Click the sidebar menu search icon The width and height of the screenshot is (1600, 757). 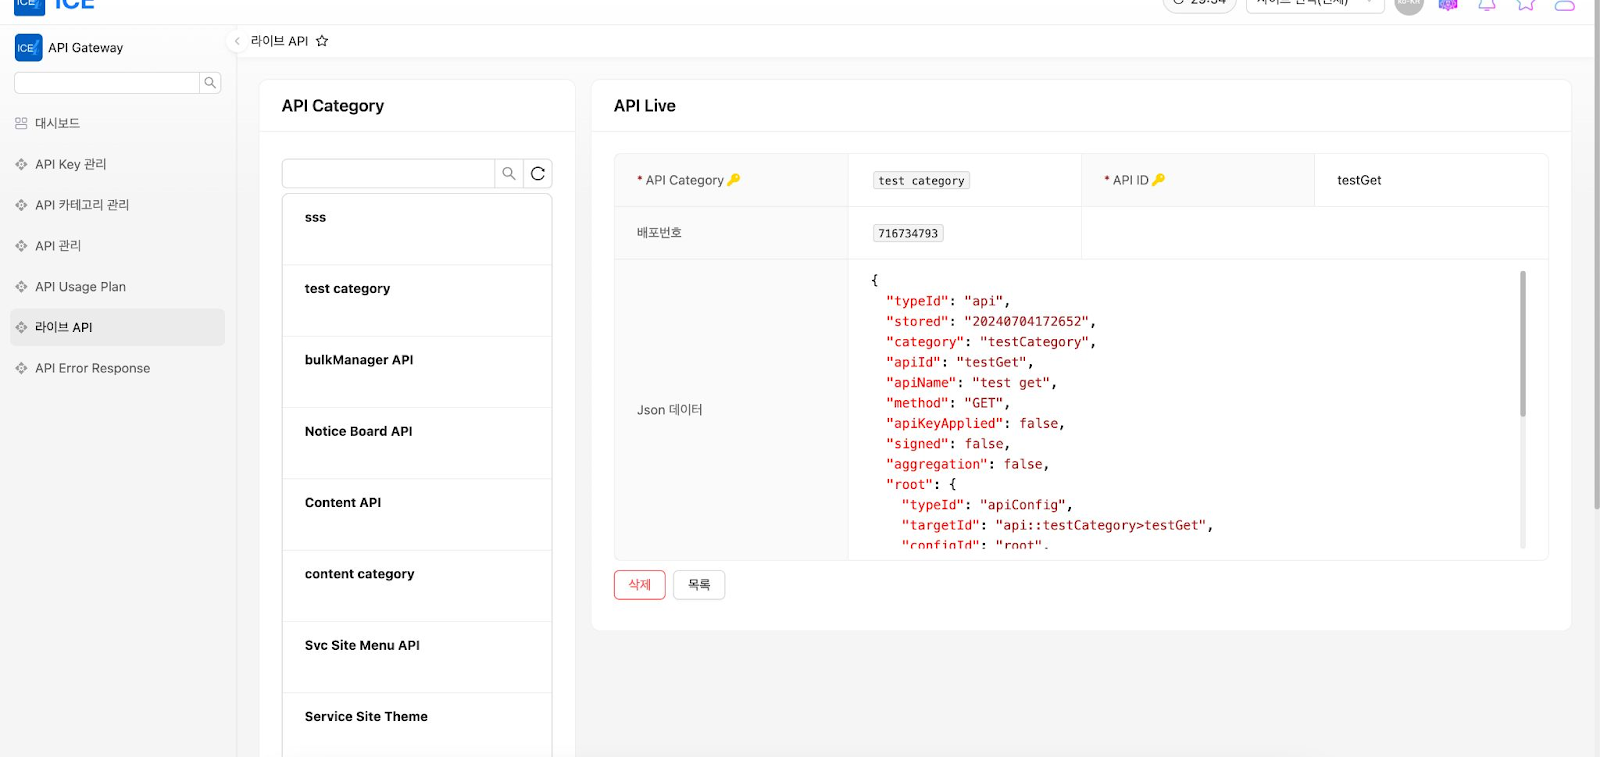point(210,83)
